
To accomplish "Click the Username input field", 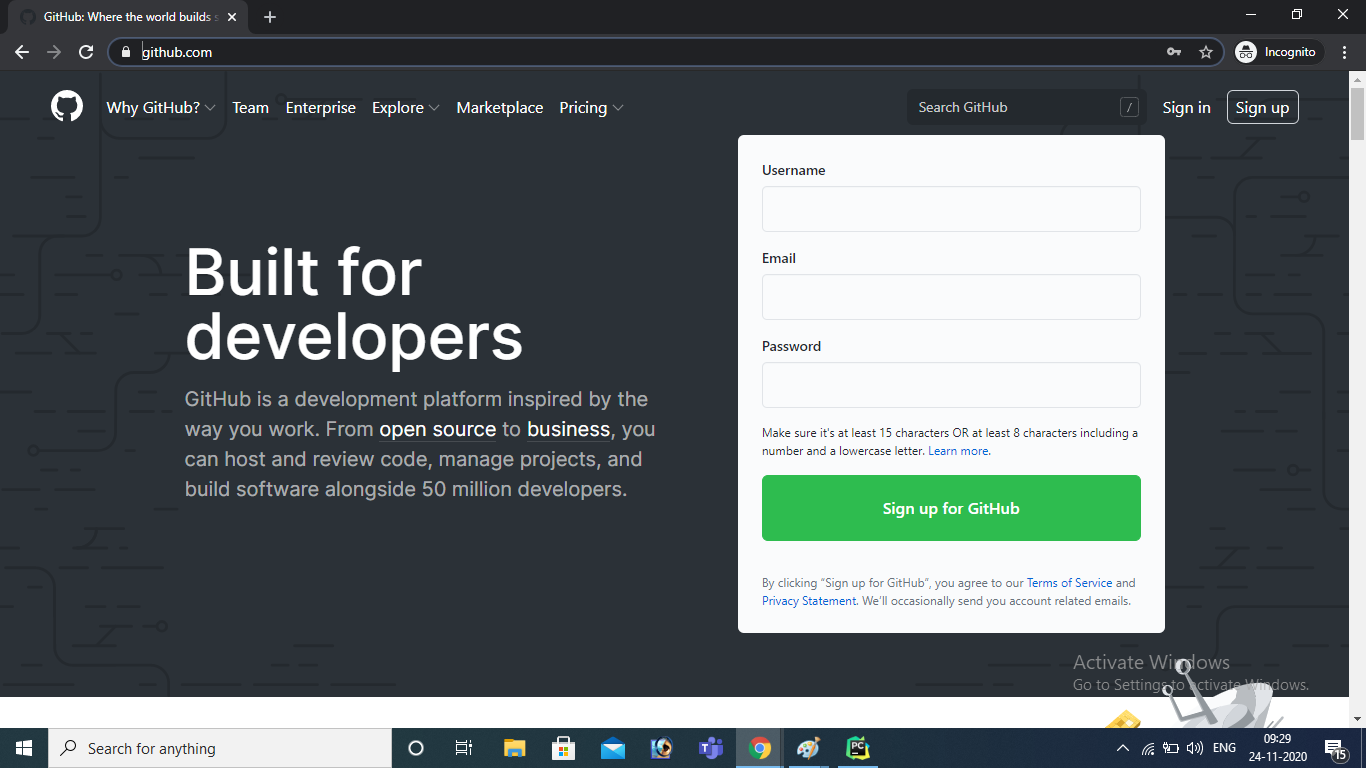I will click(x=951, y=209).
